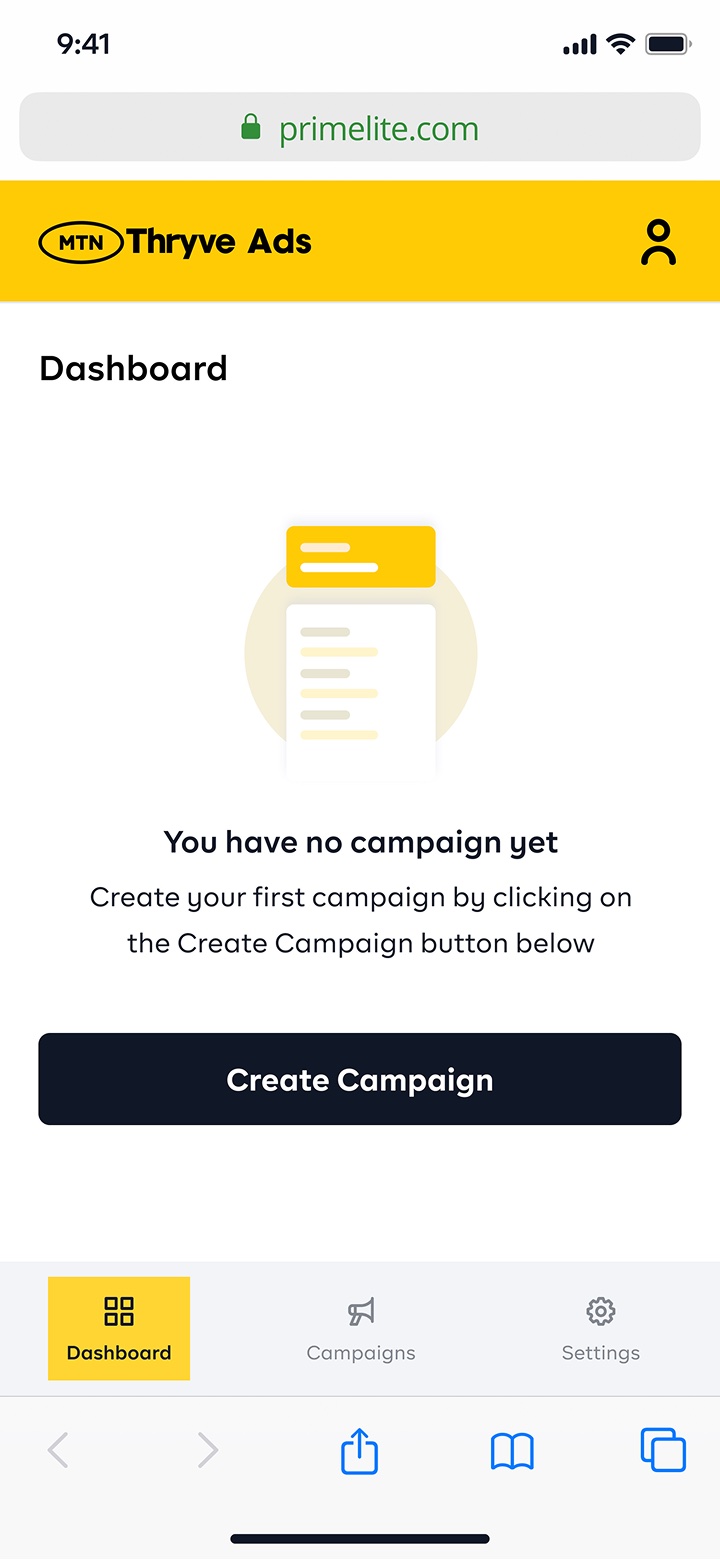Open the Campaigns megaphone icon
Screen dimensions: 720x1560
[x=361, y=1311]
